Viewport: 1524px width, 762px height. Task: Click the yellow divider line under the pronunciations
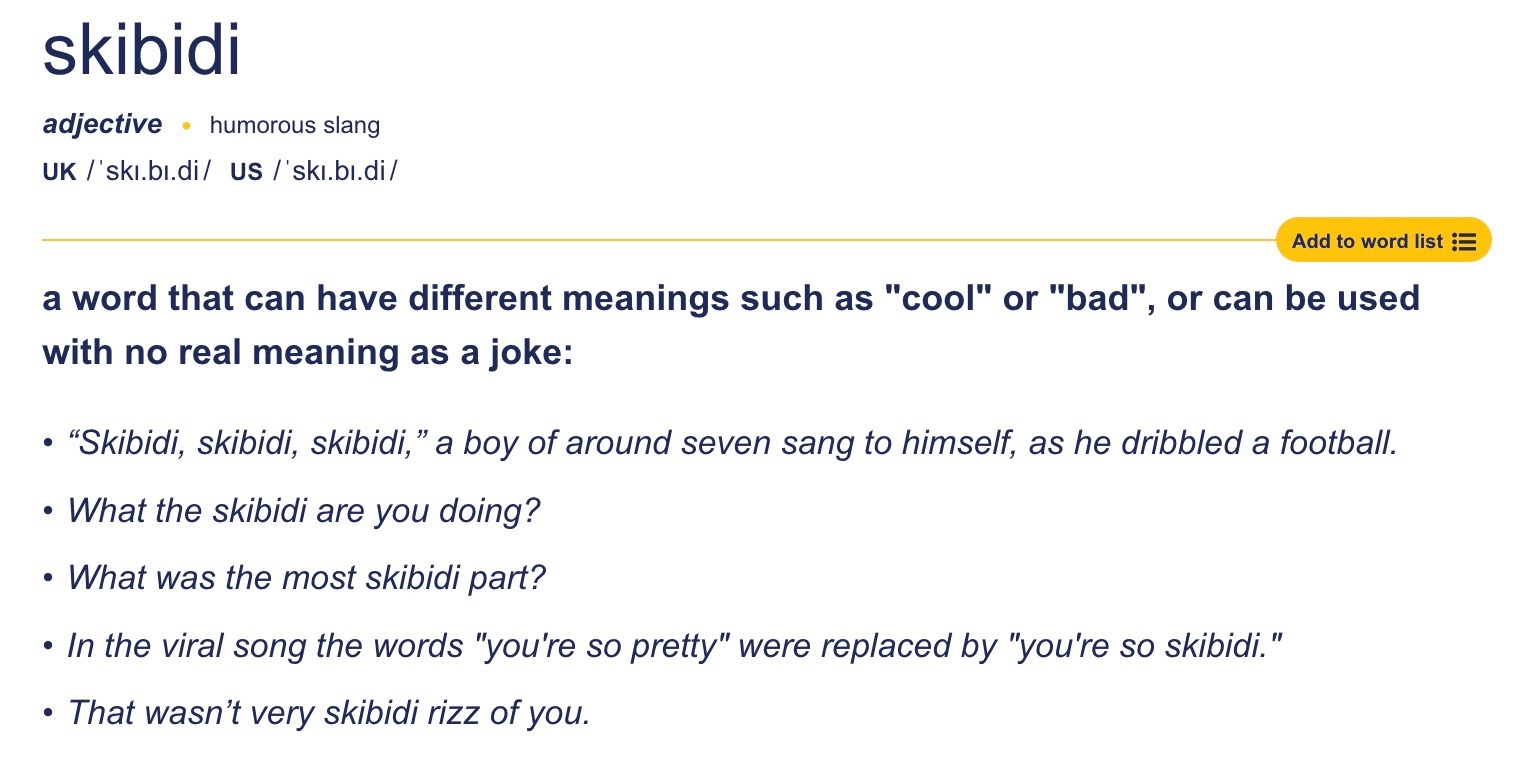(659, 240)
